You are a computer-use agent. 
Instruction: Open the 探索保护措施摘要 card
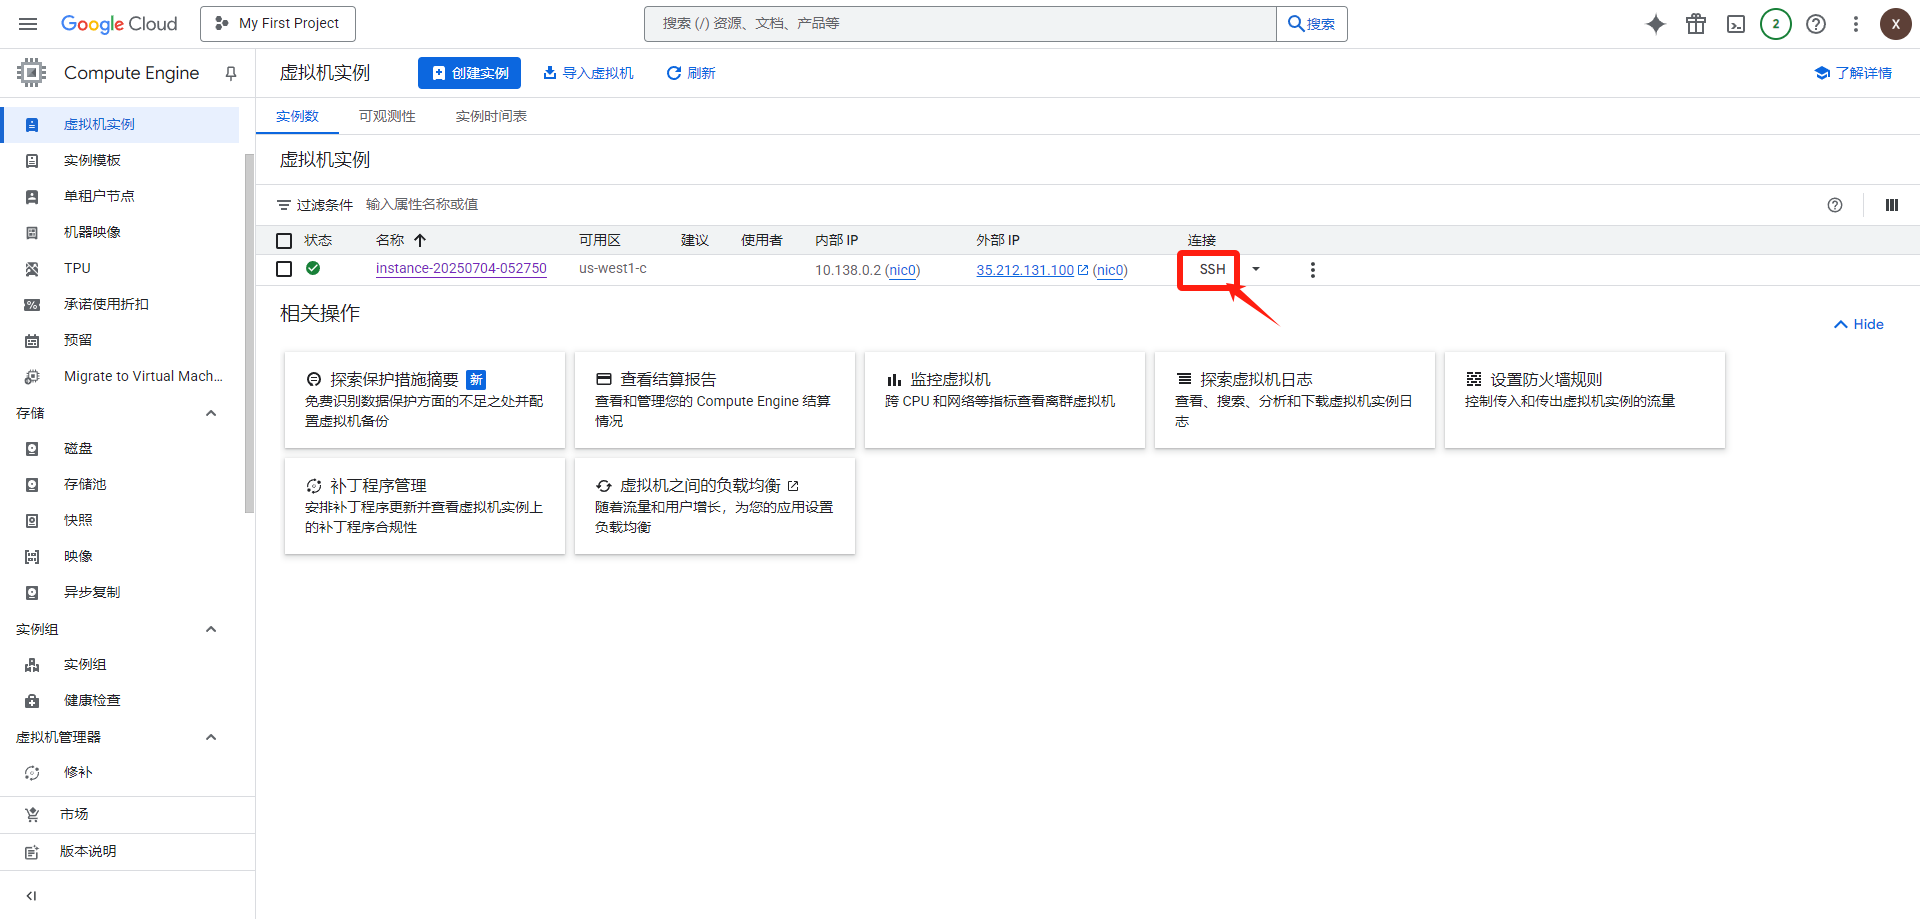425,400
